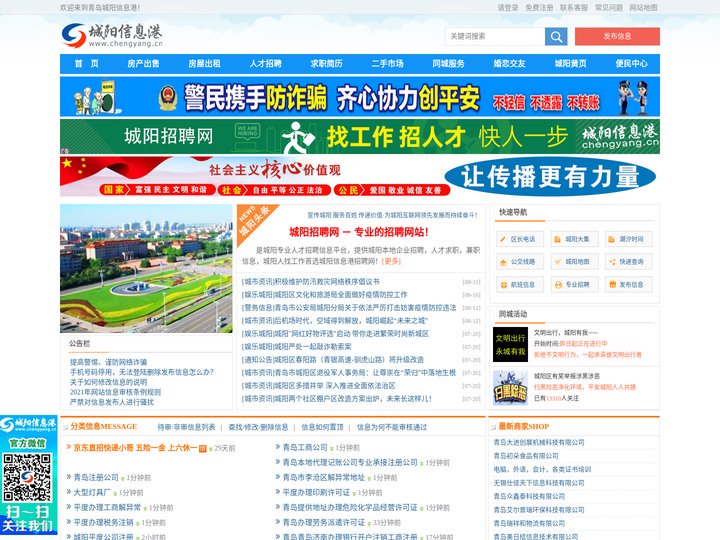Click the 文明出行 activity thumbnail
Viewport: 720px width, 540px height.
click(510, 344)
